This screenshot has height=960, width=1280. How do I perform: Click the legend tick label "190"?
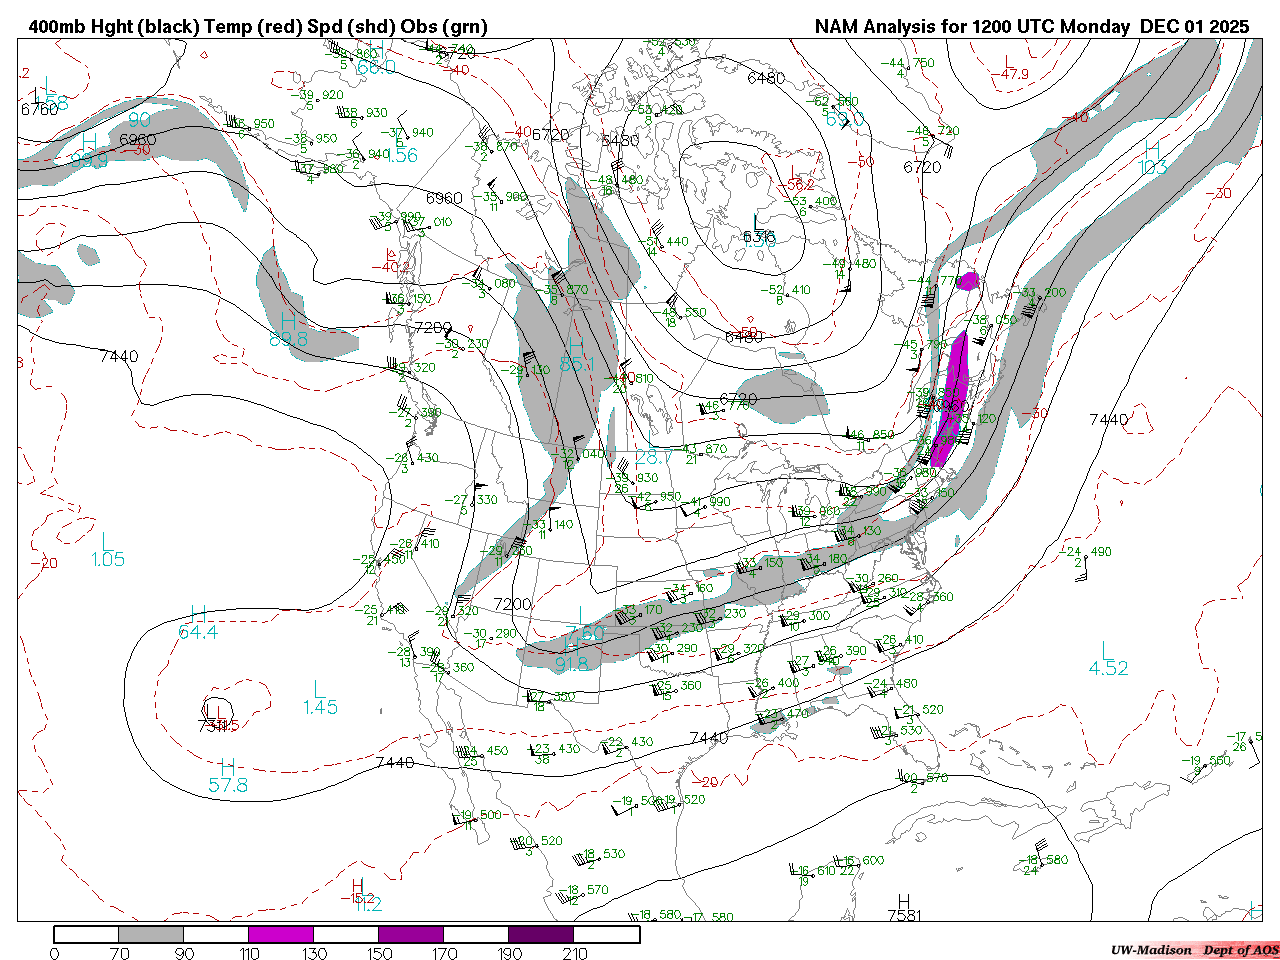[x=509, y=953]
